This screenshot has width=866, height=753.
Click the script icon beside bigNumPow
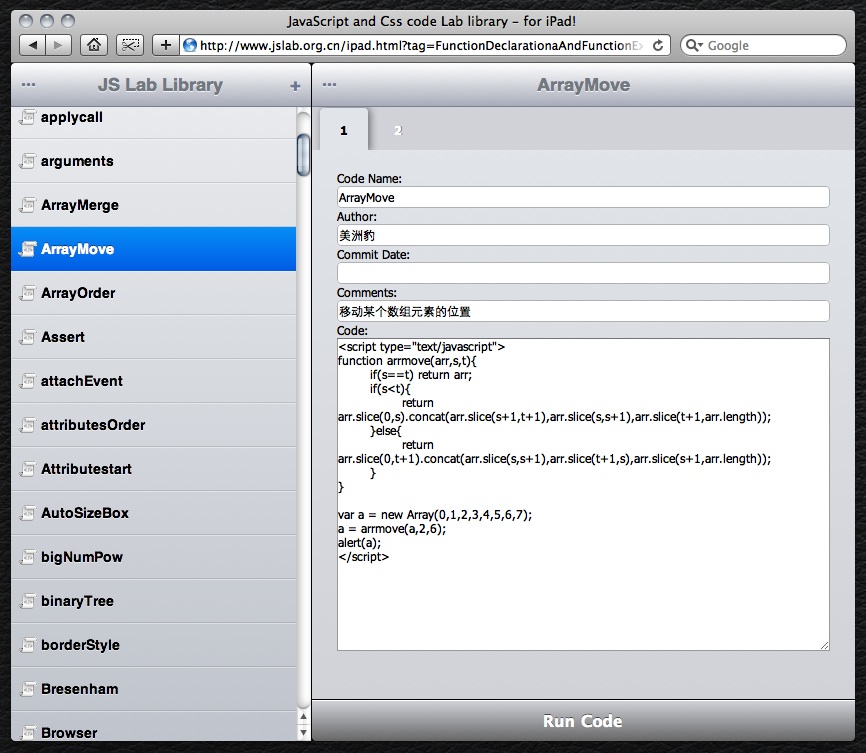[27, 557]
